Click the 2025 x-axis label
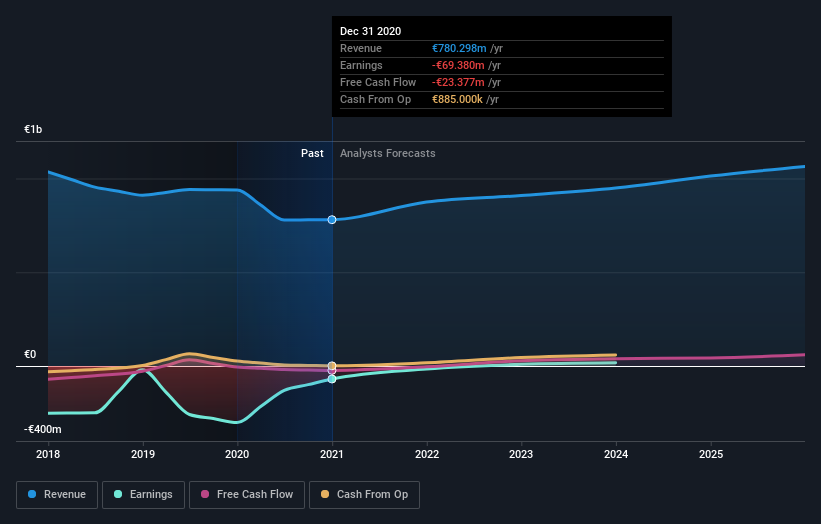The image size is (821, 524). 711,454
